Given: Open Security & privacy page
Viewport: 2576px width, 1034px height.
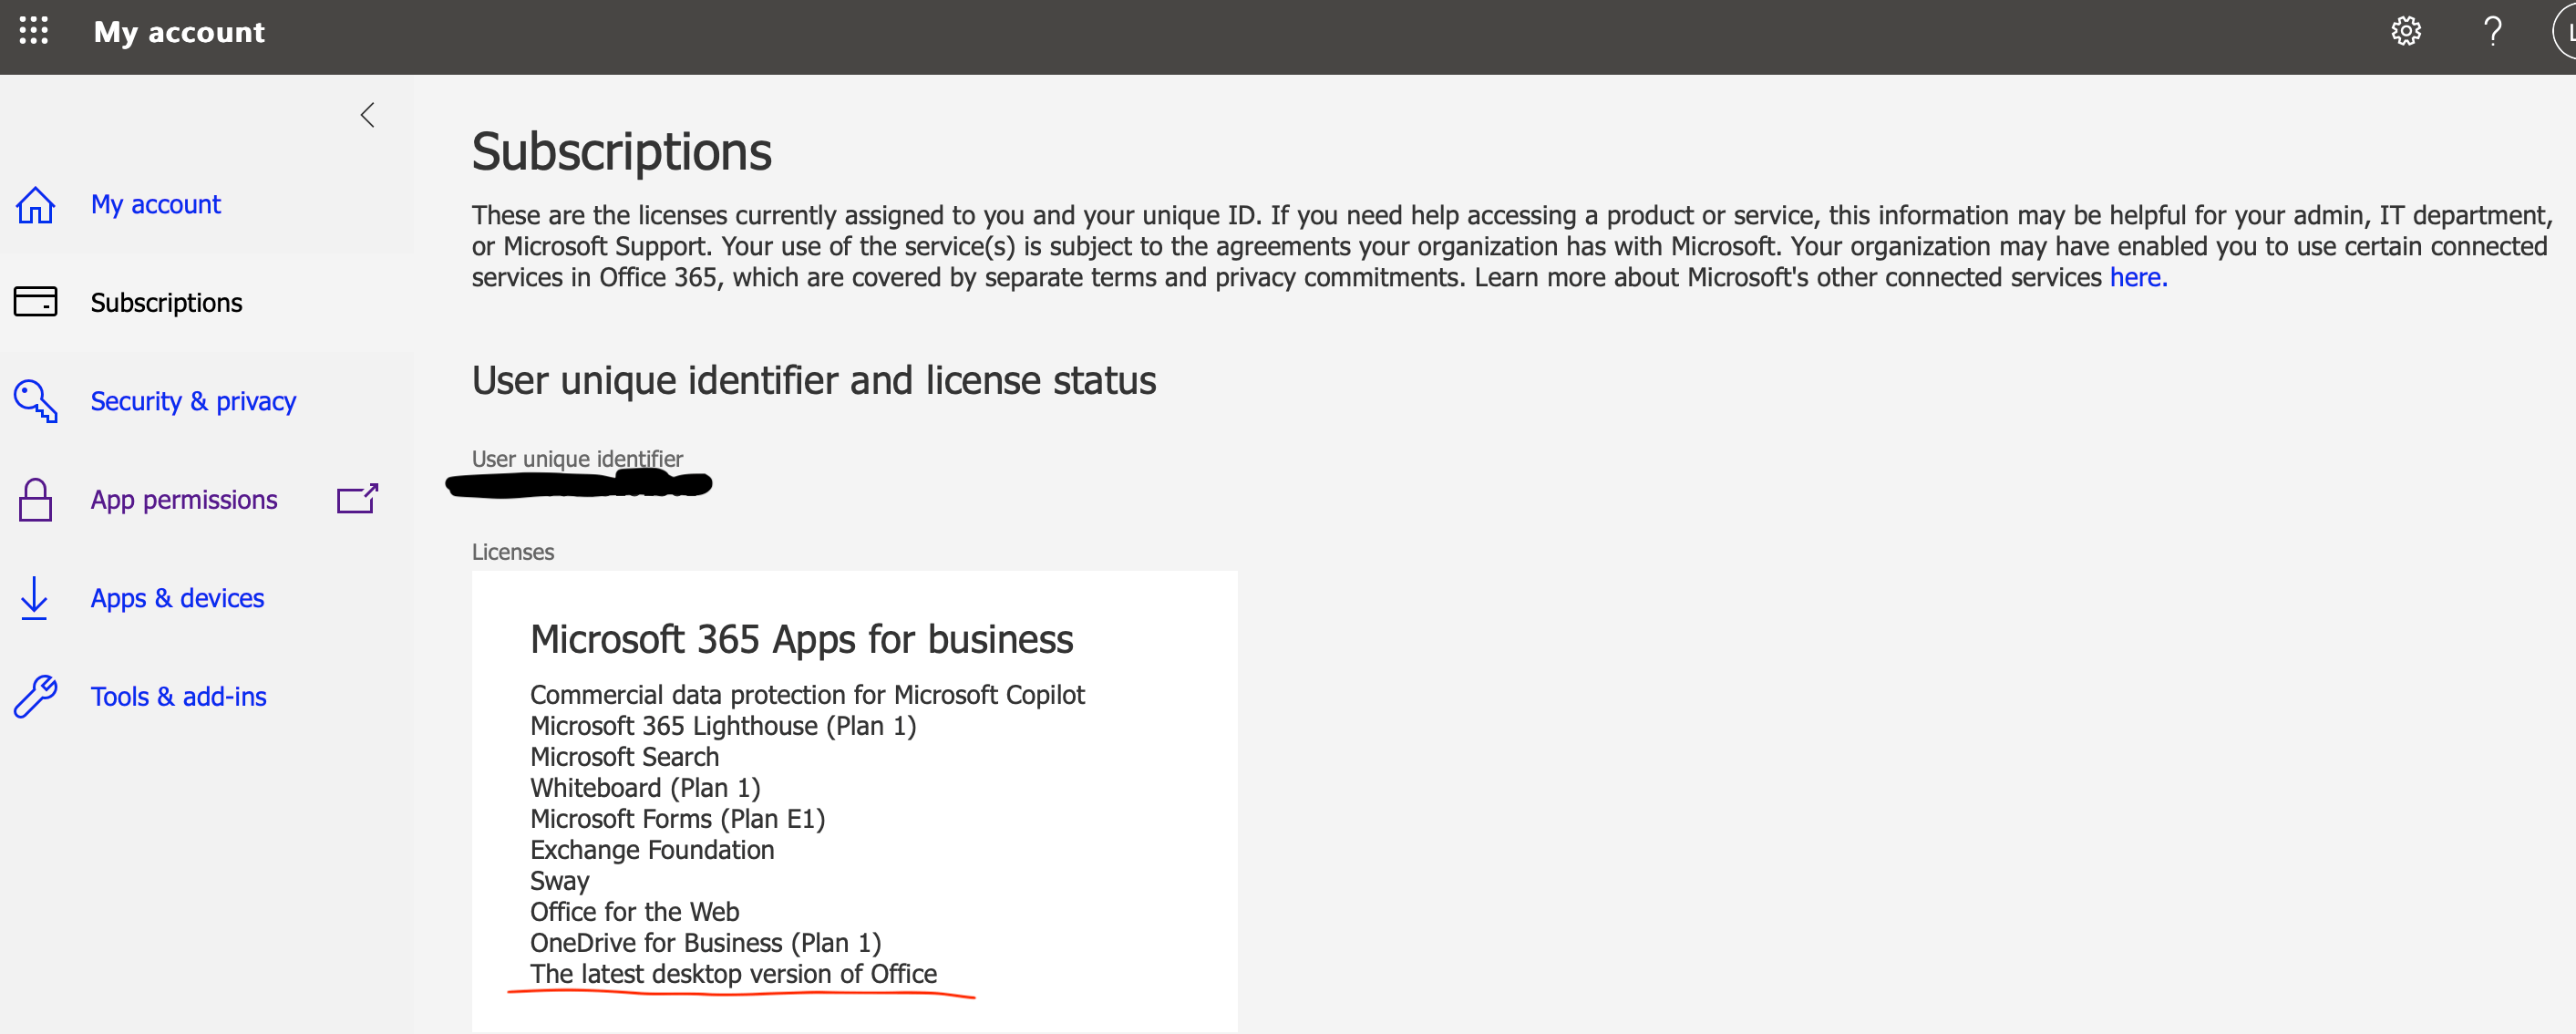Looking at the screenshot, I should 193,401.
